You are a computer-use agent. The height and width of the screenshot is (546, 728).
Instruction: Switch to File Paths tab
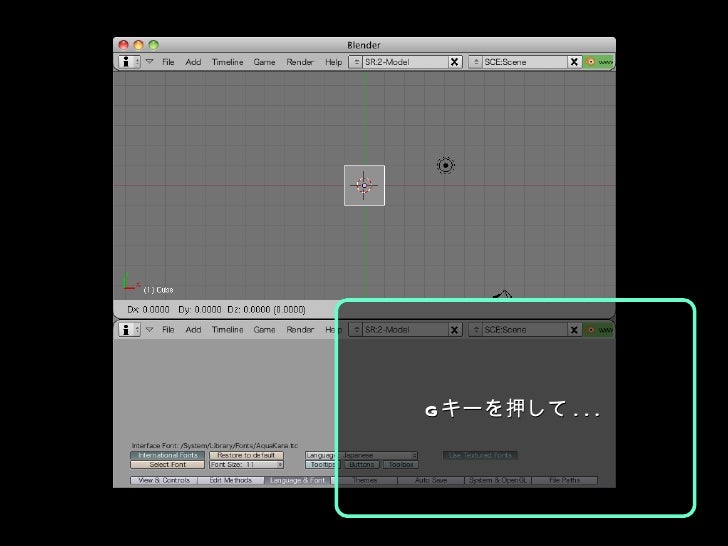pos(565,481)
